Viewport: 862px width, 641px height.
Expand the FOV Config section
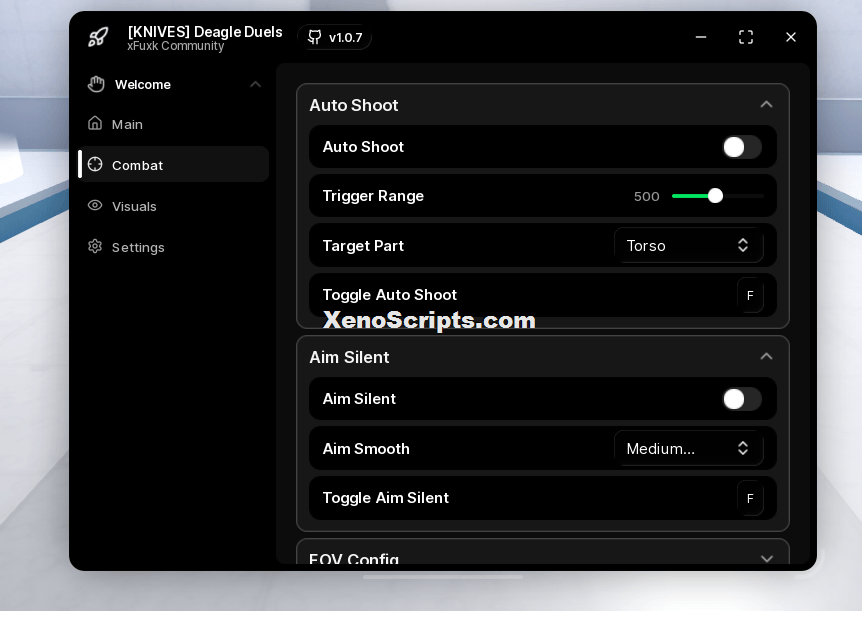point(766,559)
